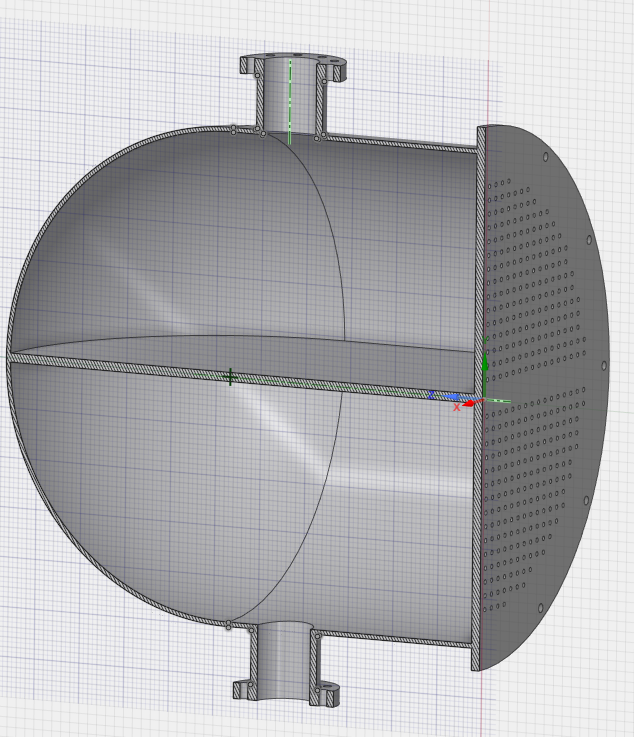Click the red X axis arrow of origin triad
The height and width of the screenshot is (737, 634).
tap(470, 403)
